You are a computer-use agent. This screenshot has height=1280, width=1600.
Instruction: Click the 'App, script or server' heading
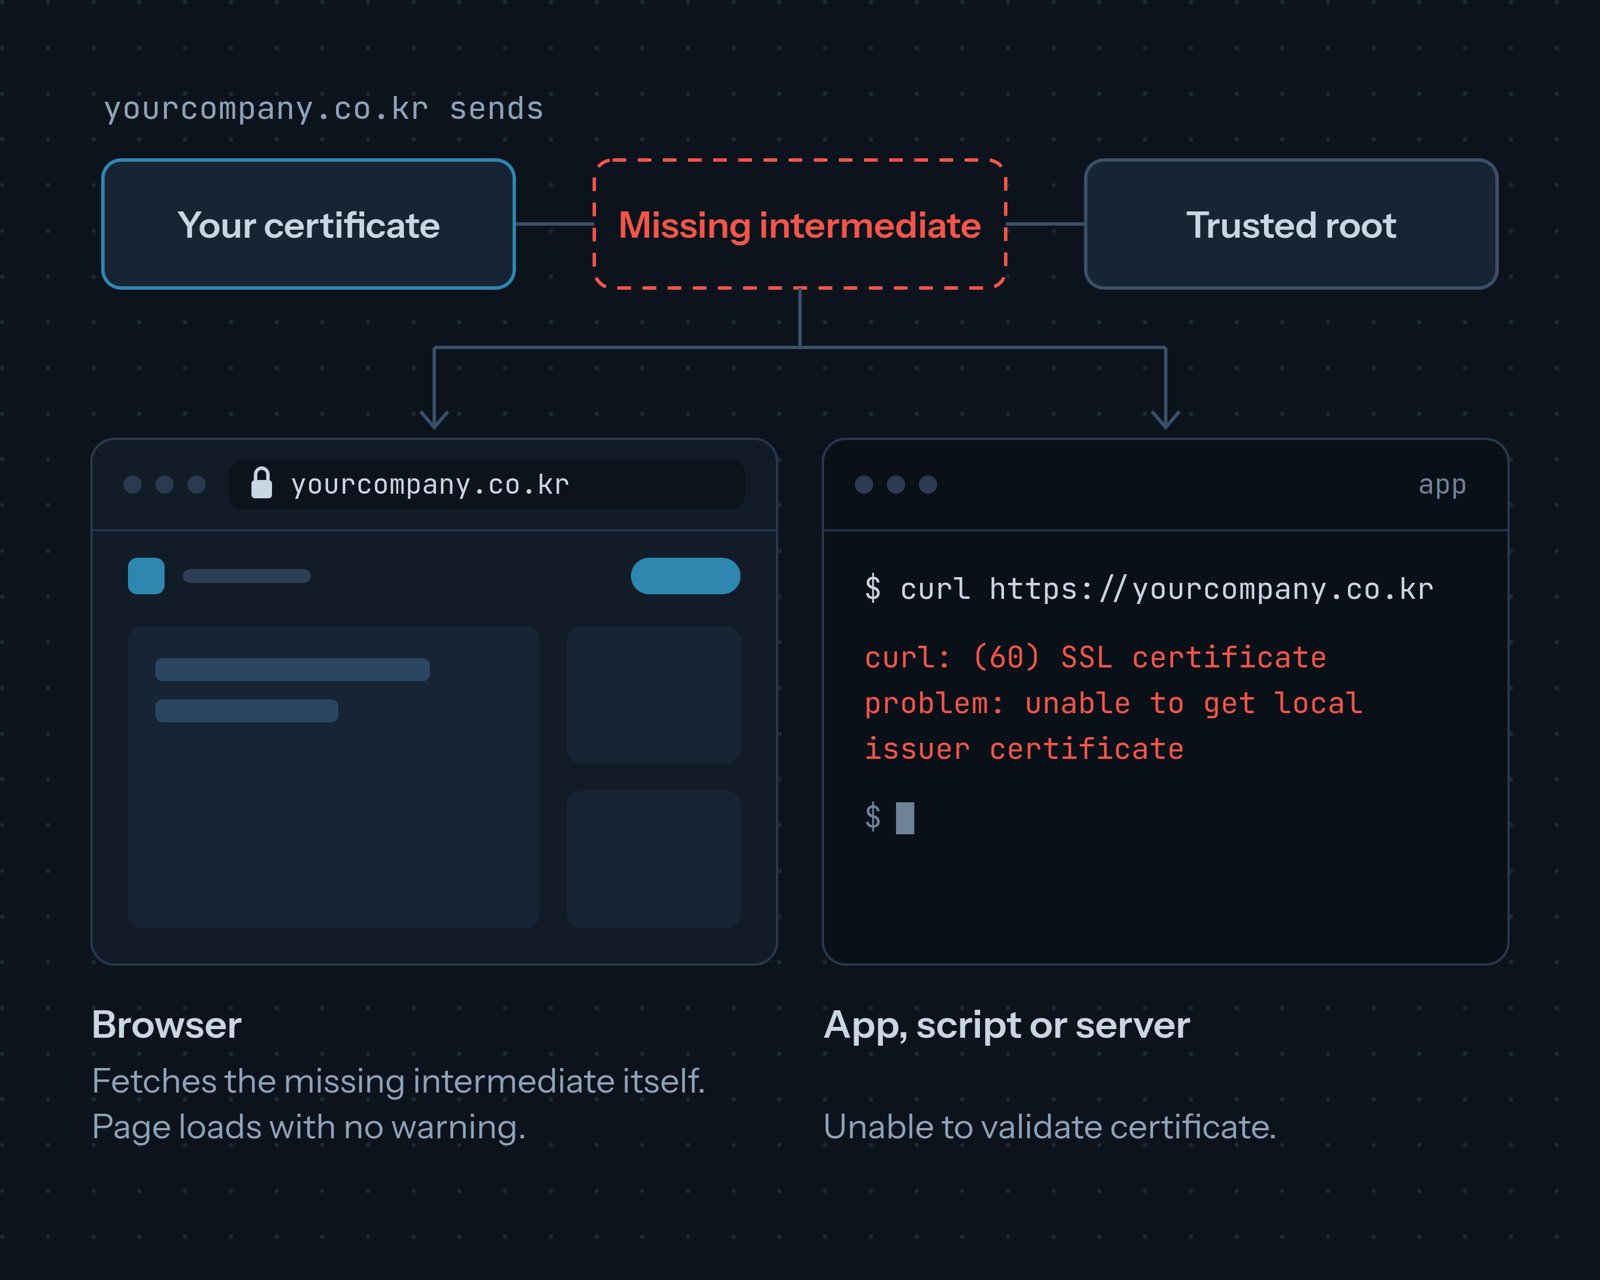[x=1007, y=1025]
